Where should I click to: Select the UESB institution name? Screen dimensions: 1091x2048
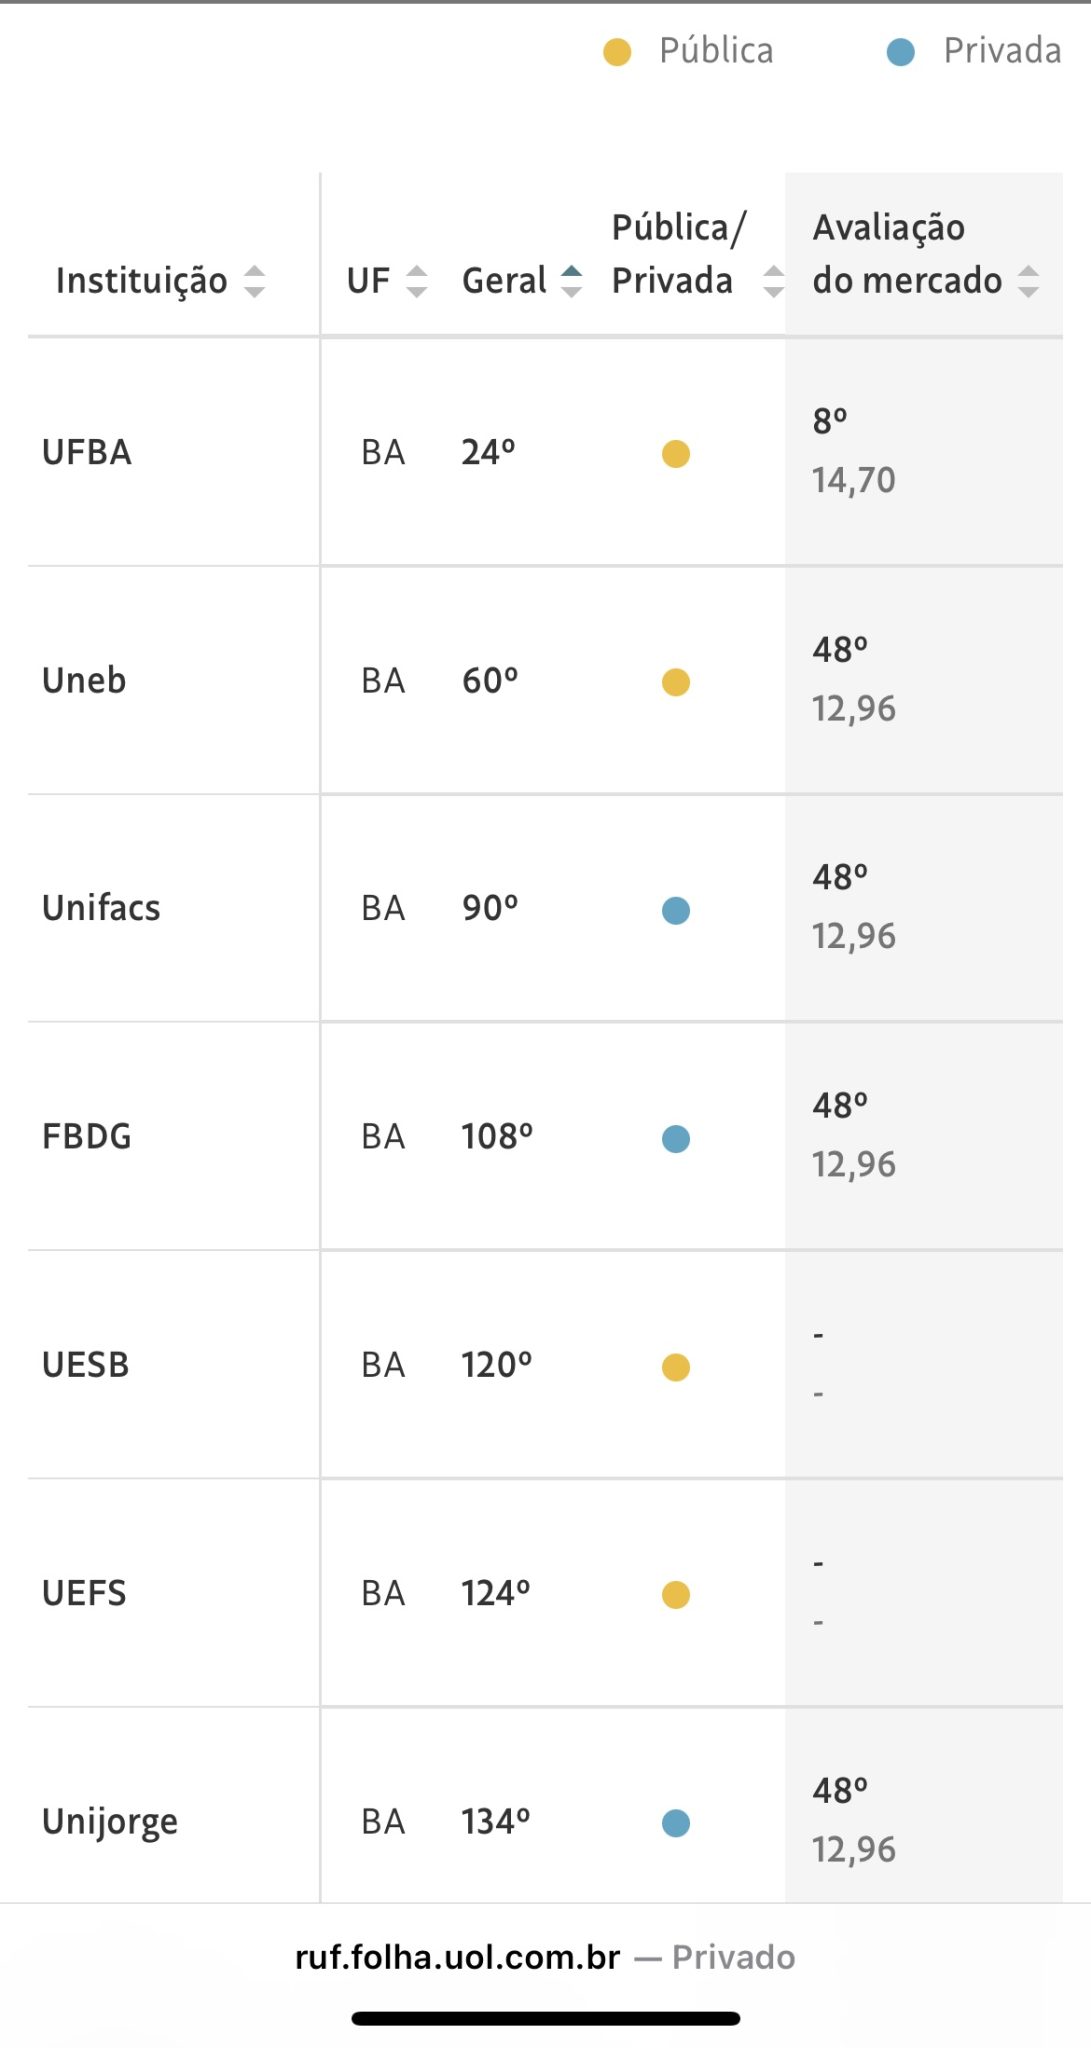[x=86, y=1365]
